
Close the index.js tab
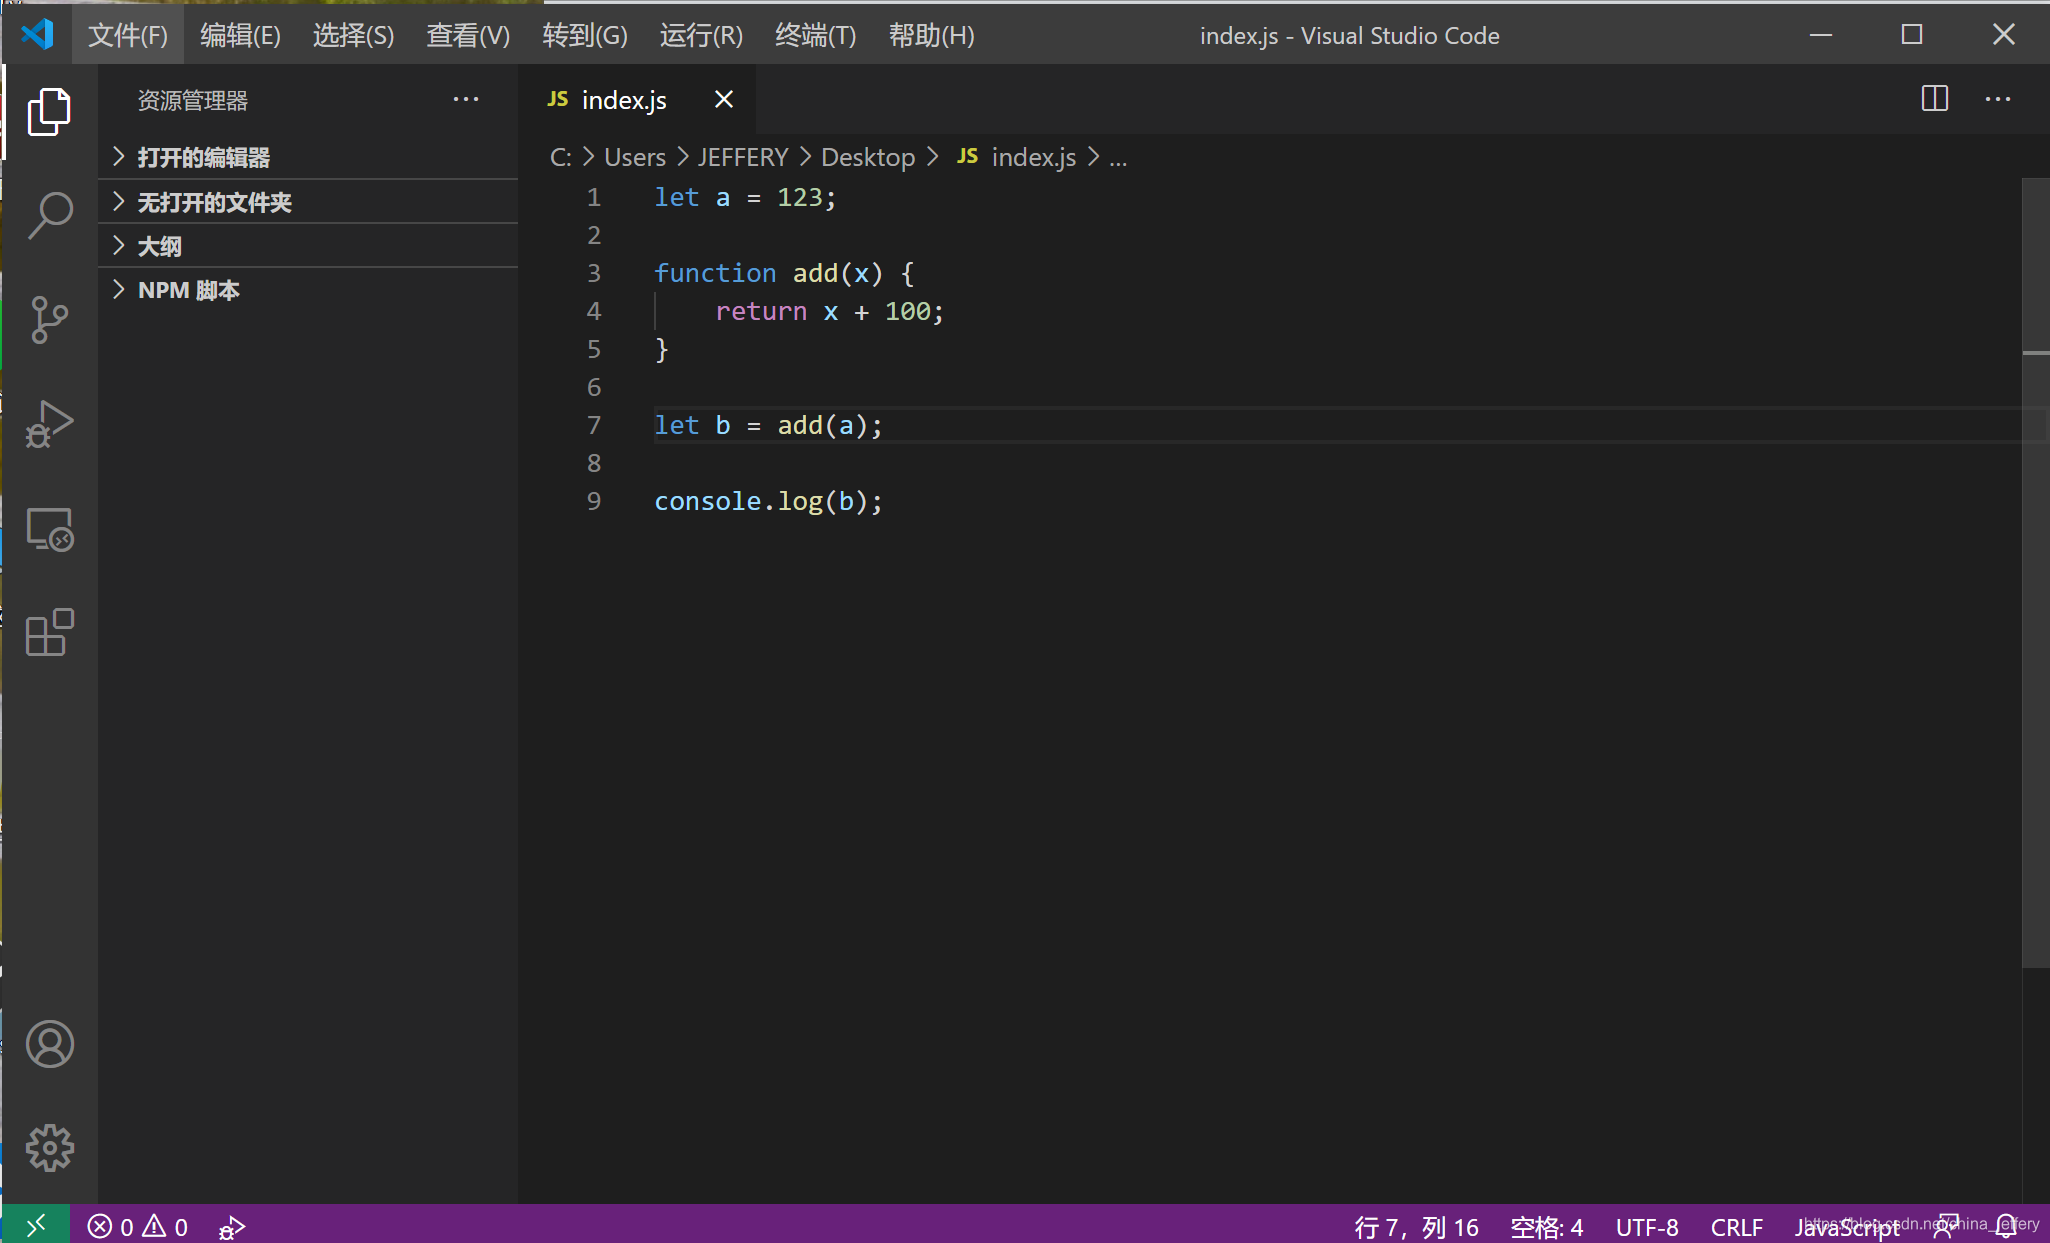[x=724, y=99]
